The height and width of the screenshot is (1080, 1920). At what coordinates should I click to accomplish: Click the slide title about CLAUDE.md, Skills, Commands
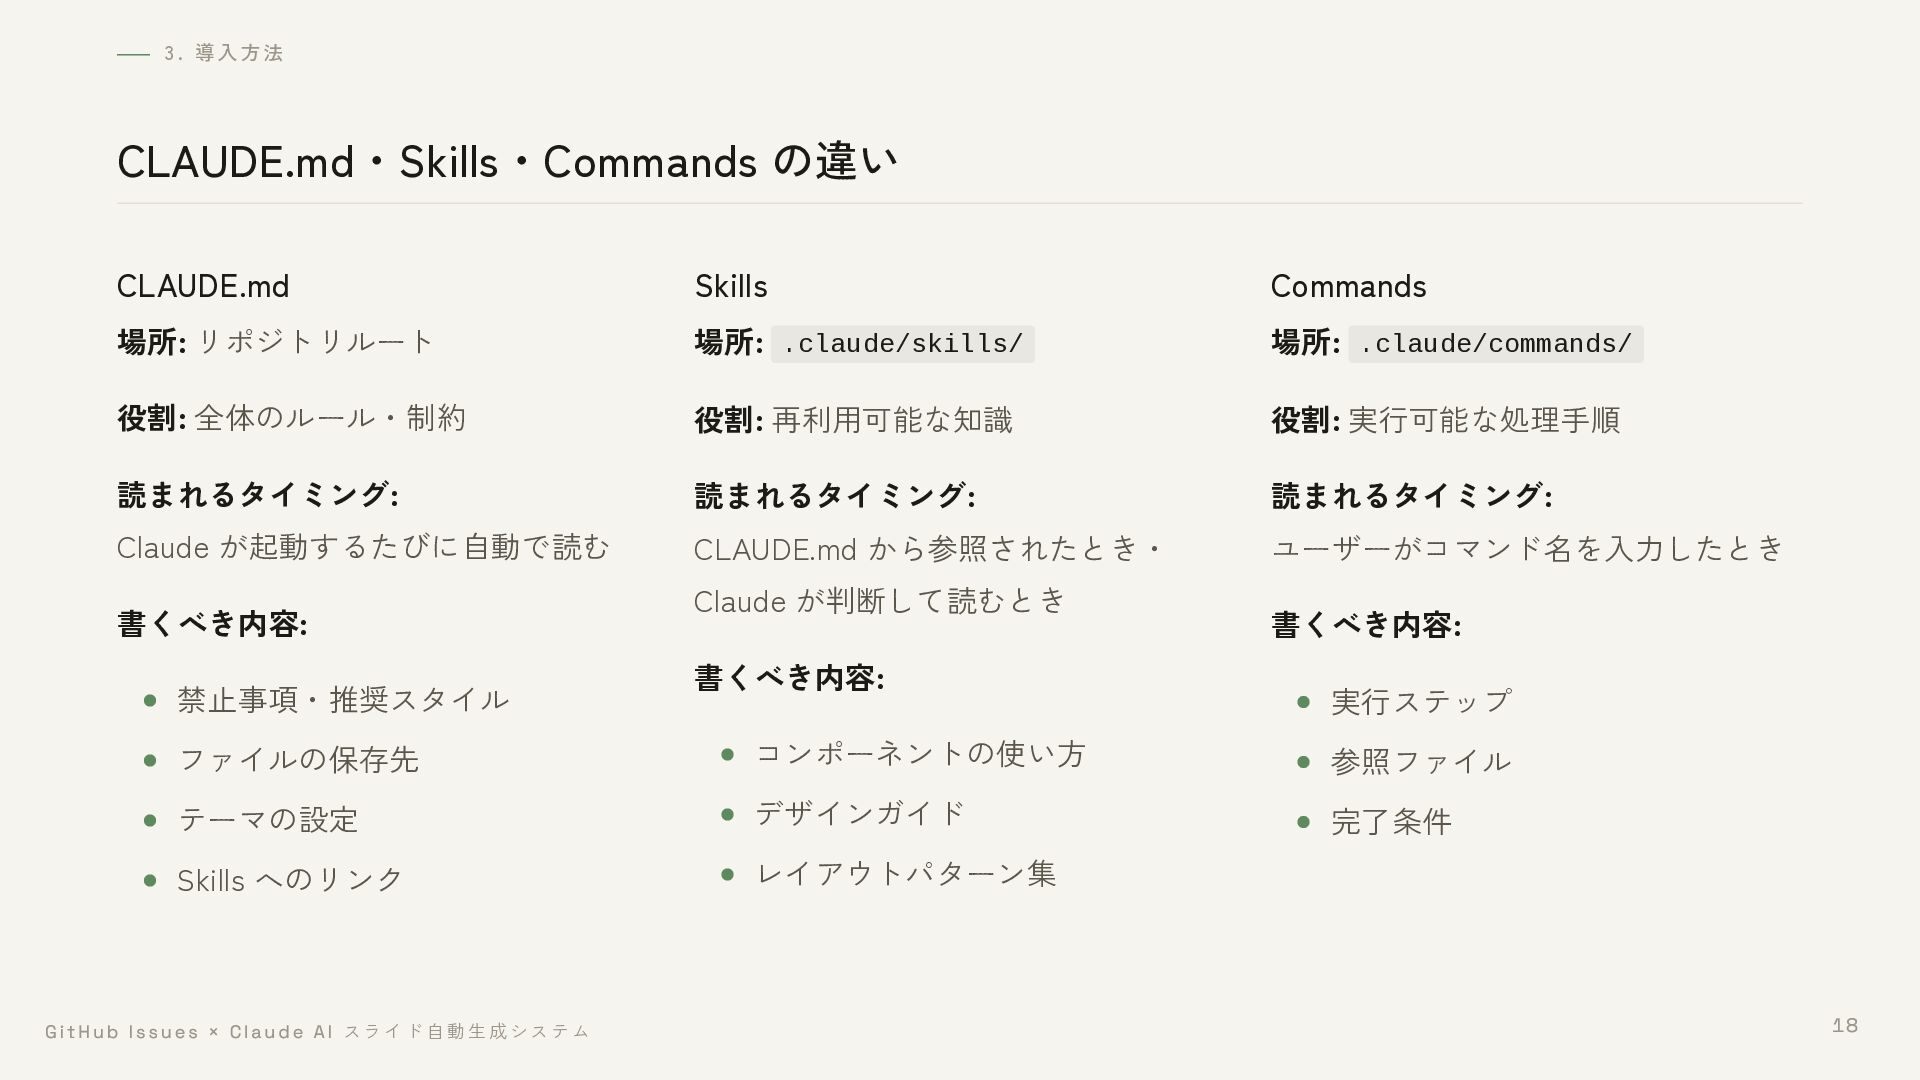point(508,161)
